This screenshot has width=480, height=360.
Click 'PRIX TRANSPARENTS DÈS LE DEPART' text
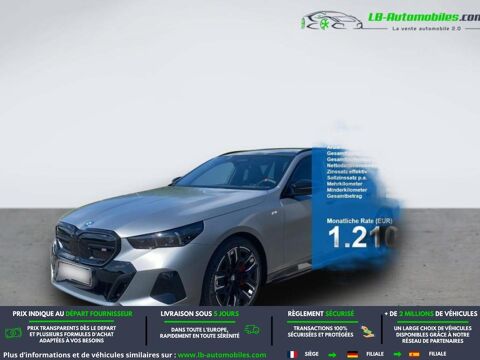pyautogui.click(x=71, y=328)
